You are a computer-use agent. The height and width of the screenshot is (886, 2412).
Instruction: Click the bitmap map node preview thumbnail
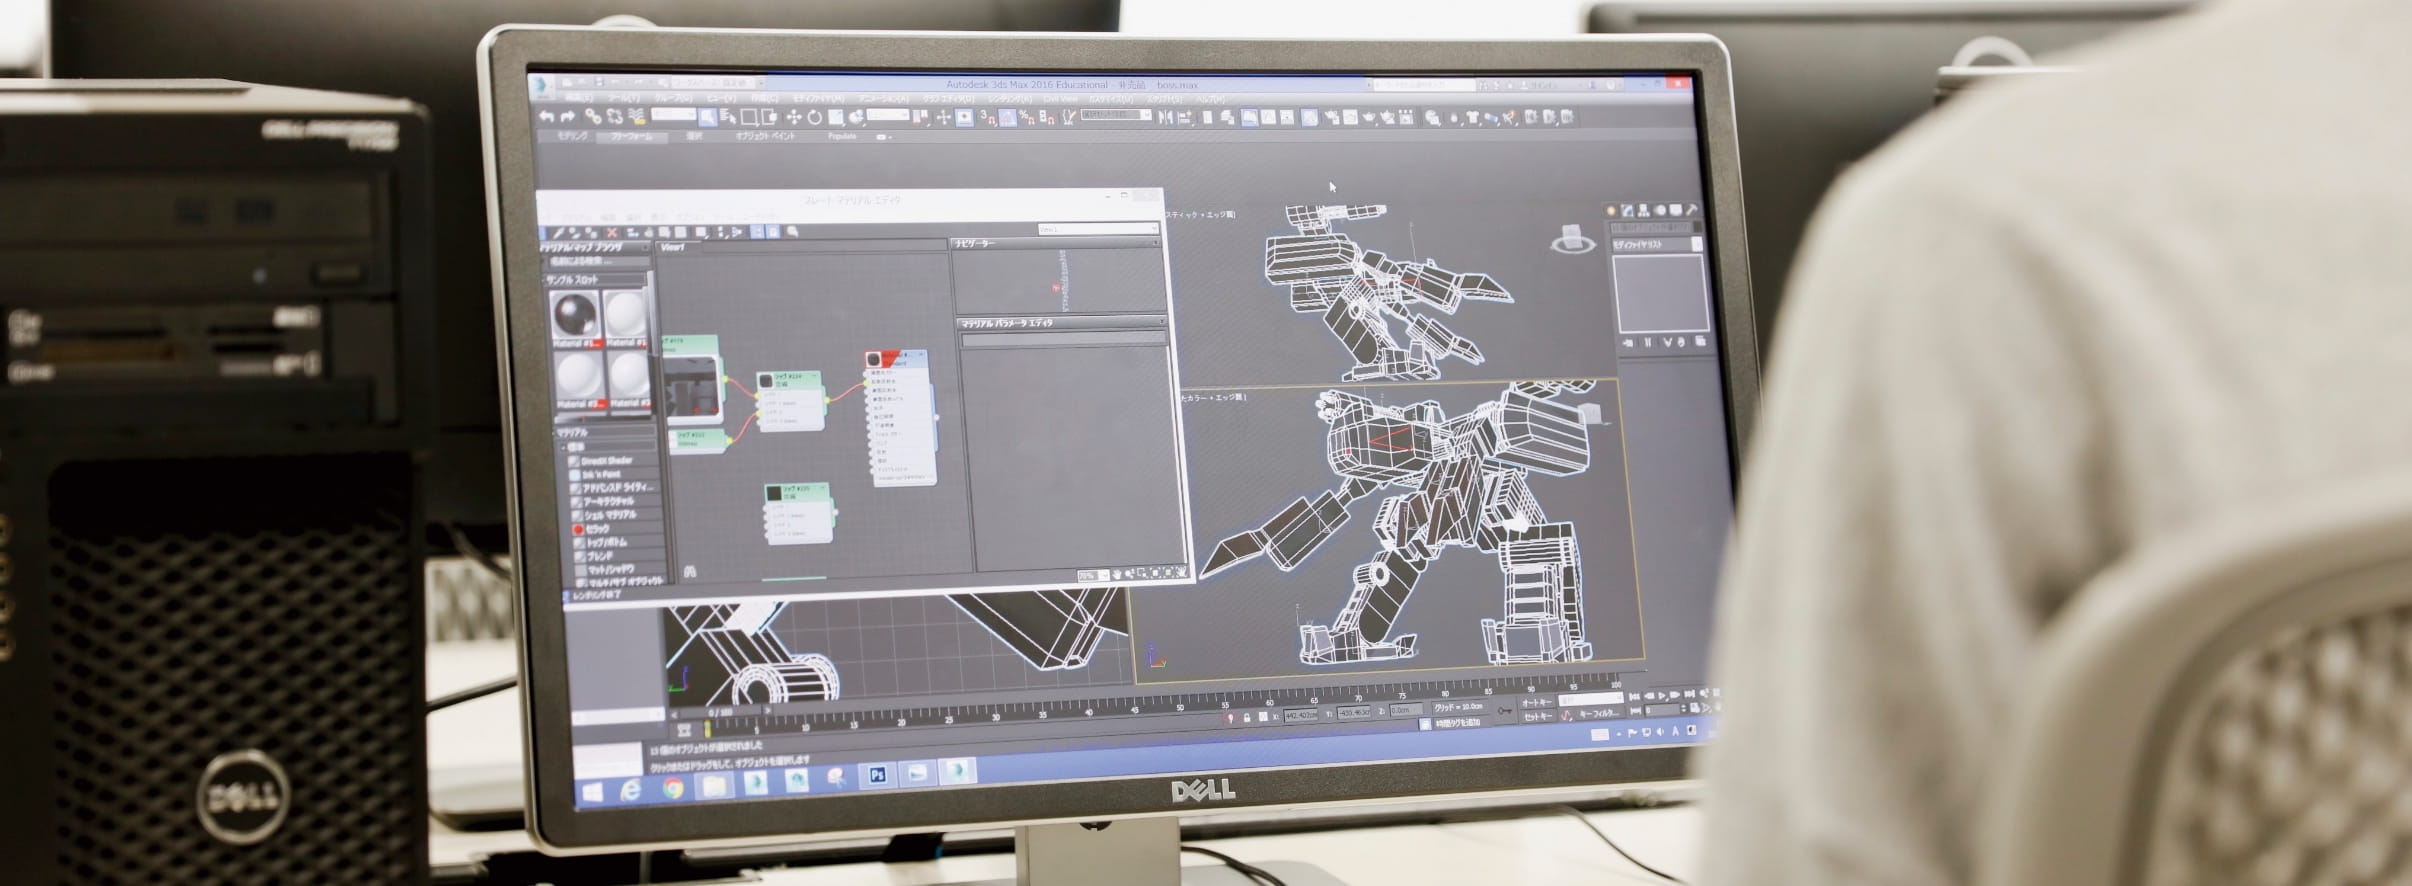(x=692, y=385)
